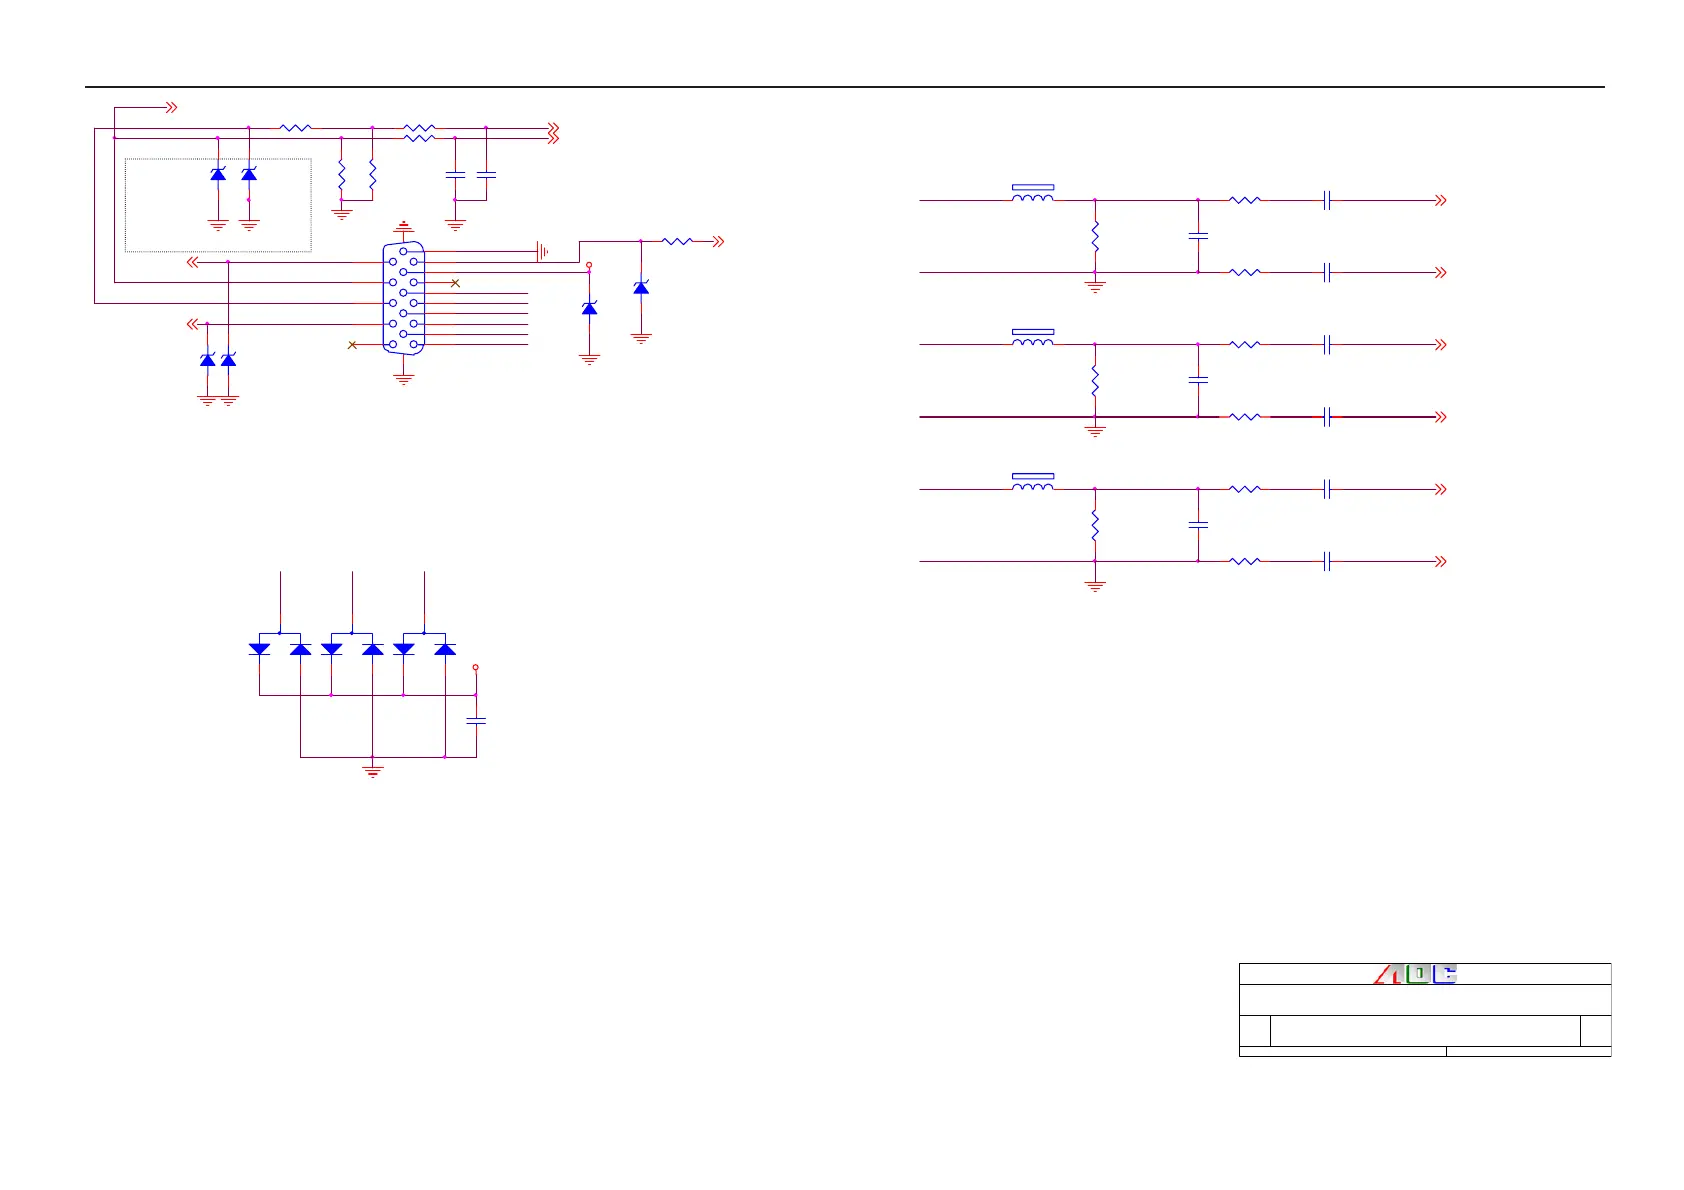1684x1190 pixels.
Task: Select the no-connect X on connector's left pin
Action: click(351, 345)
